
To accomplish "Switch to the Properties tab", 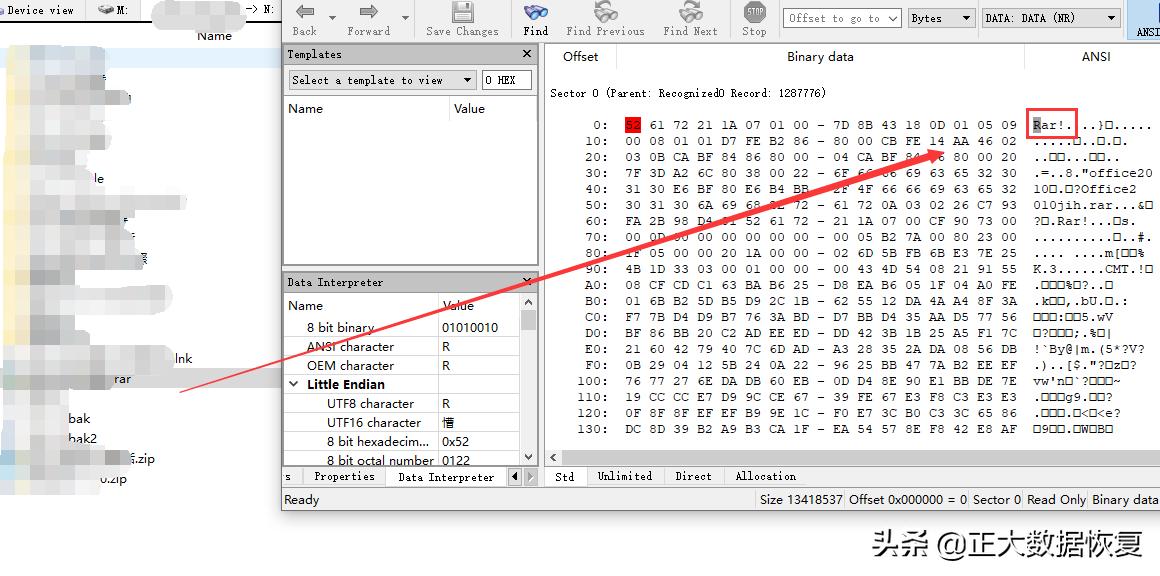I will (x=344, y=477).
